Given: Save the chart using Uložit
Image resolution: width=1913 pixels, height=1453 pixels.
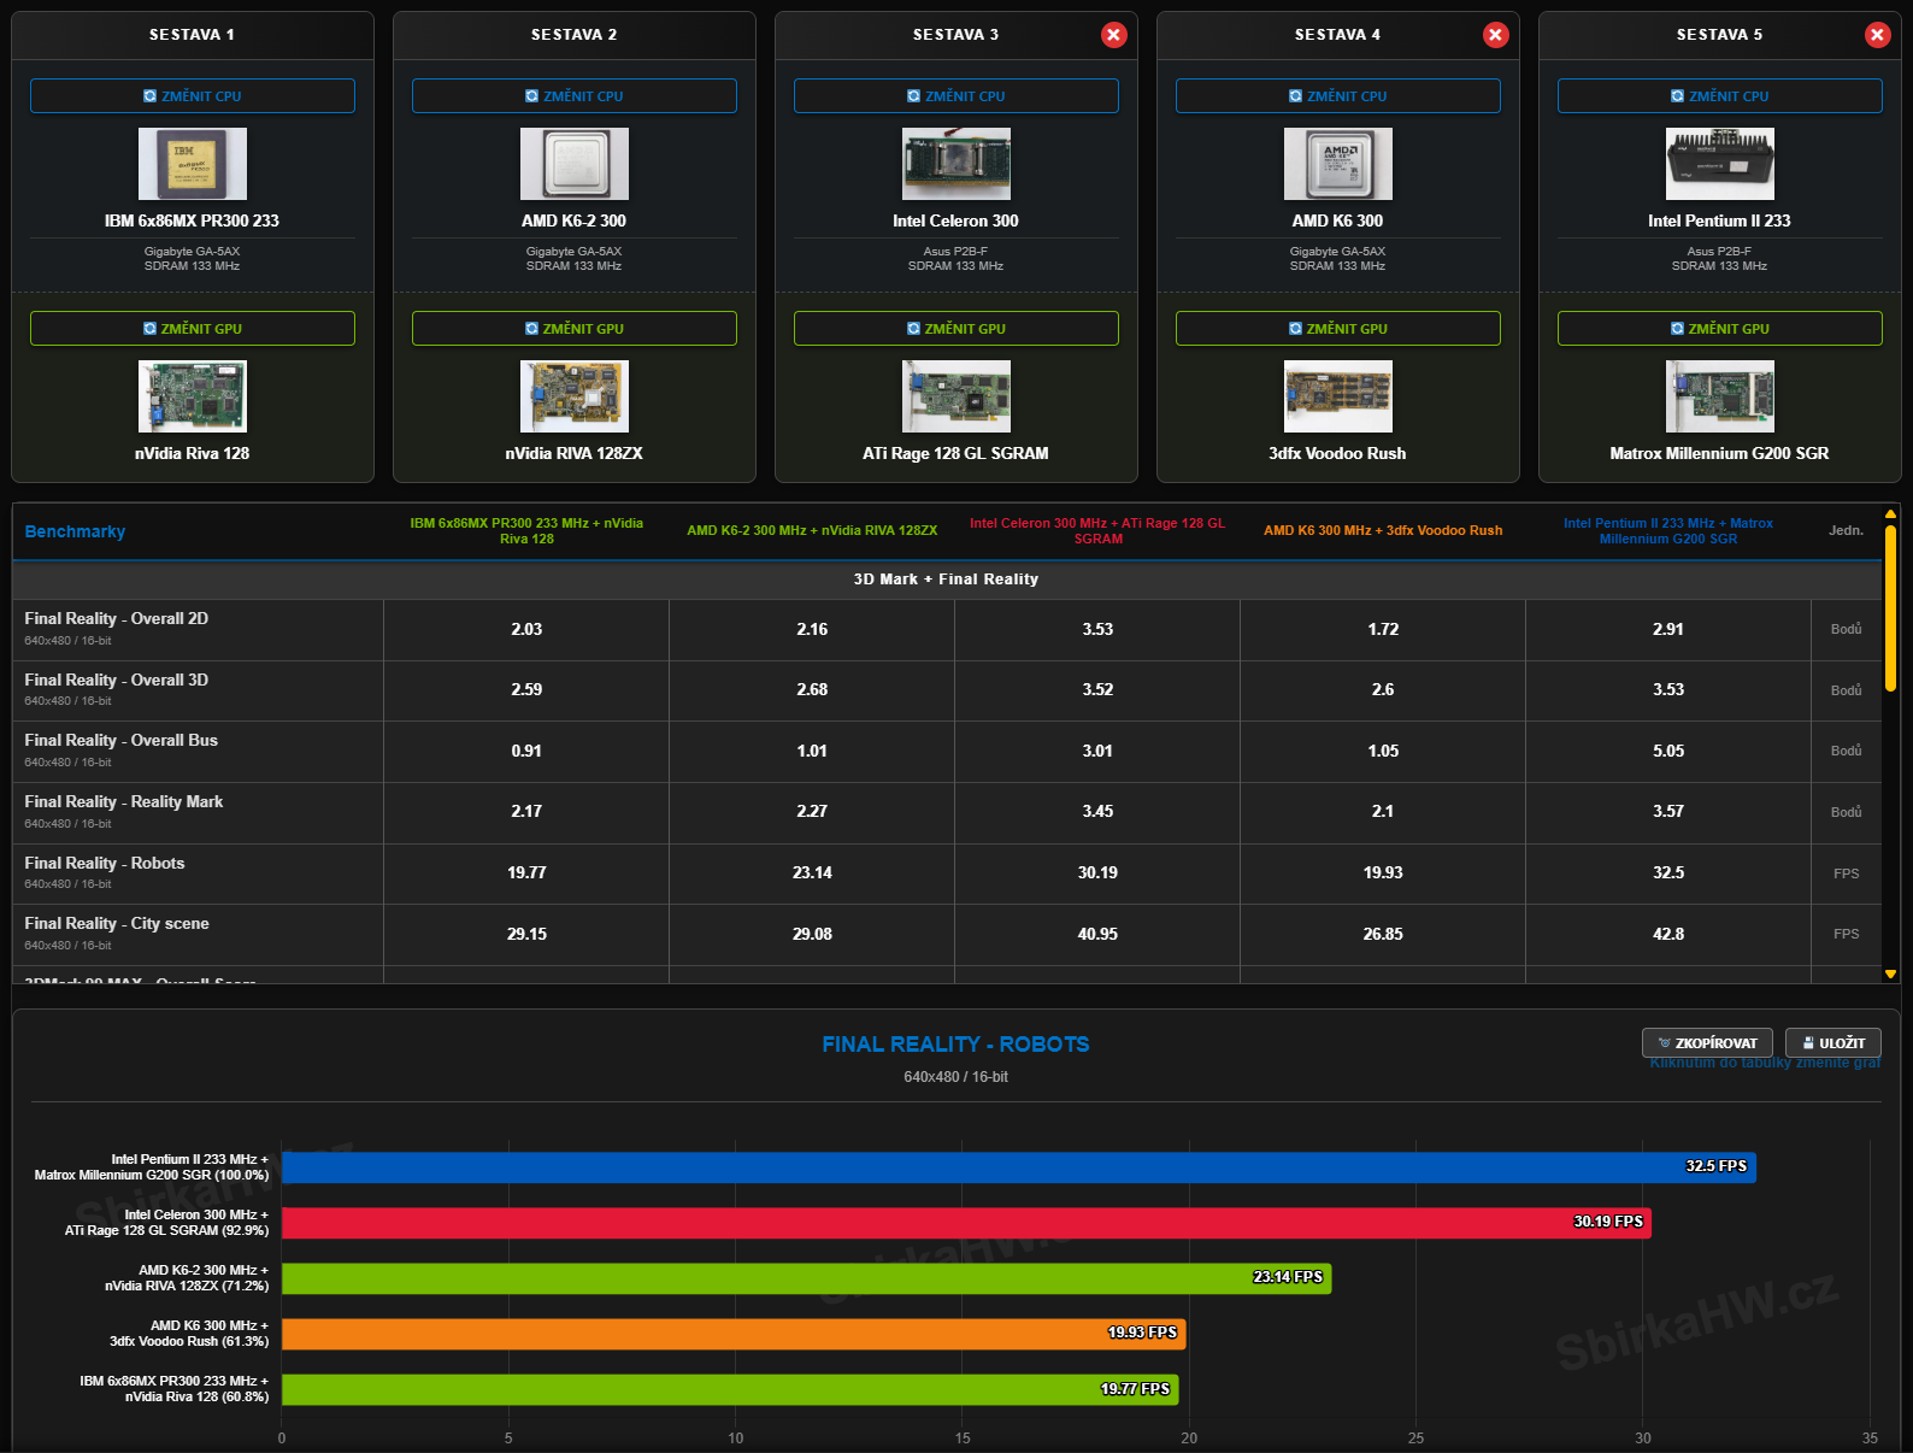Looking at the screenshot, I should tap(1833, 1043).
